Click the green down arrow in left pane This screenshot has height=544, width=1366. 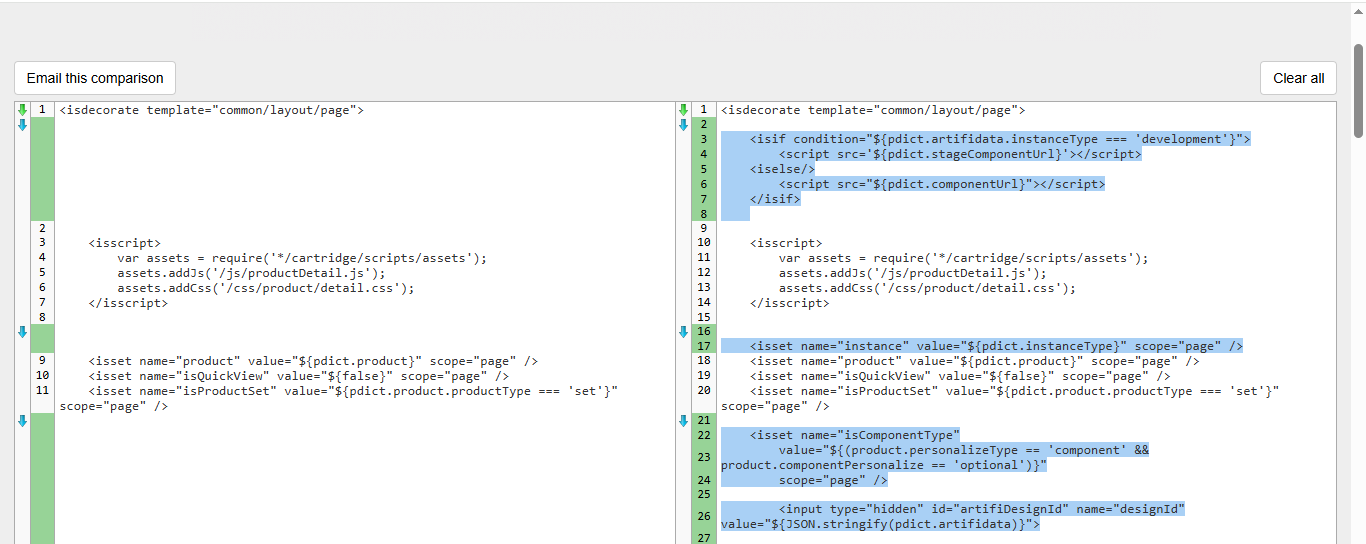[x=22, y=110]
